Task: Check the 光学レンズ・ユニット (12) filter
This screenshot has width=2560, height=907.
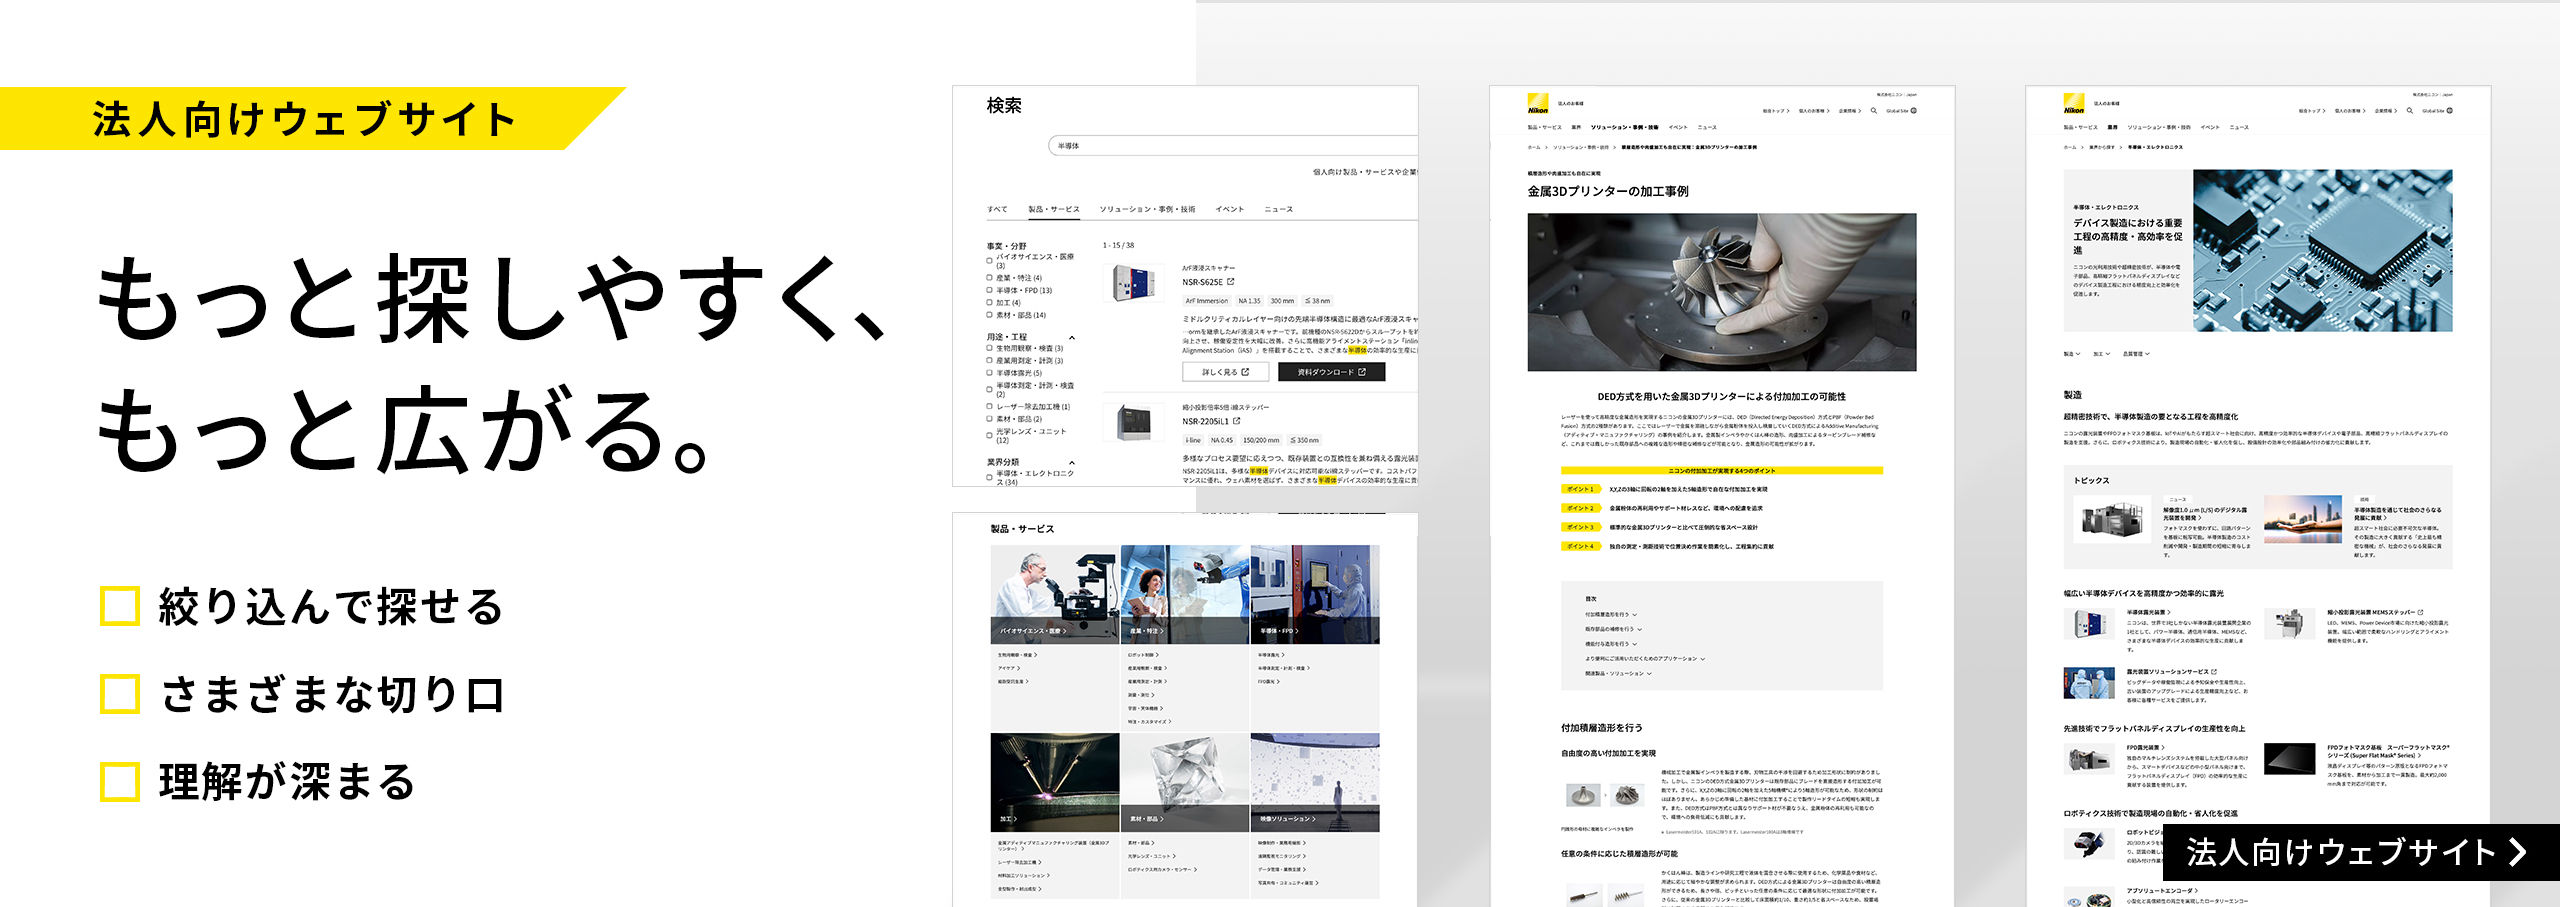Action: 990,436
